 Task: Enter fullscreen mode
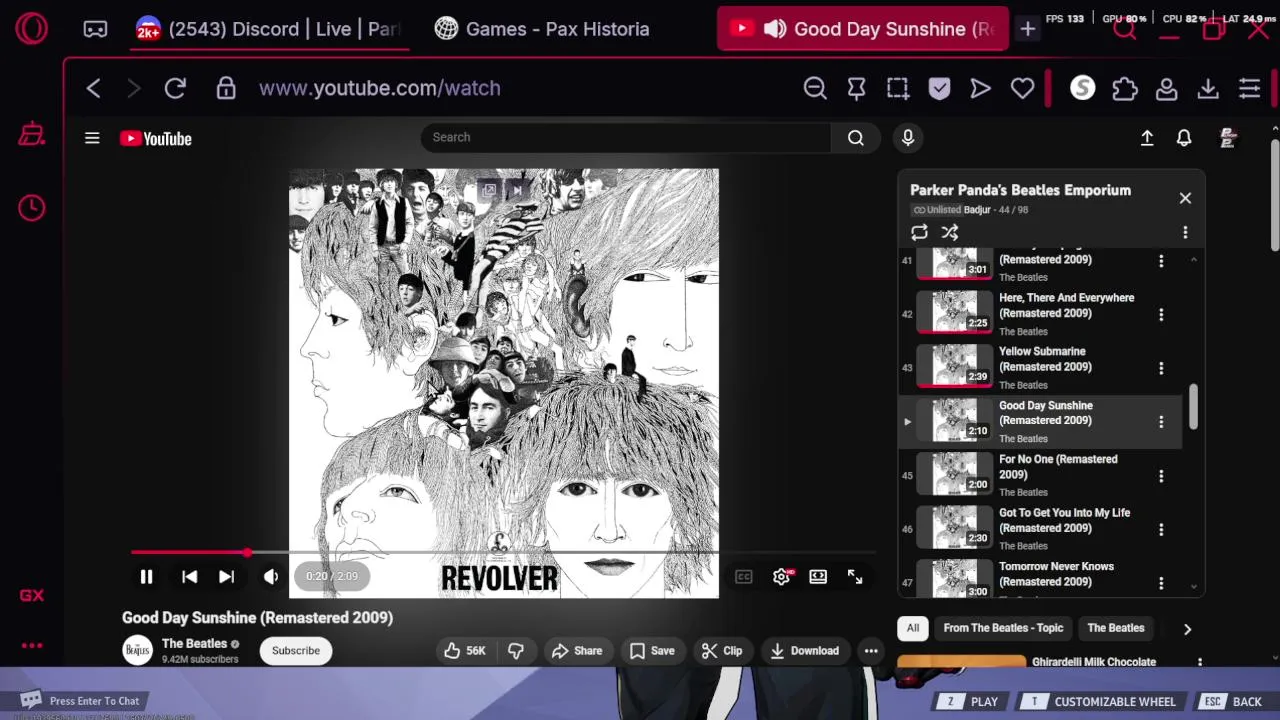tap(855, 576)
